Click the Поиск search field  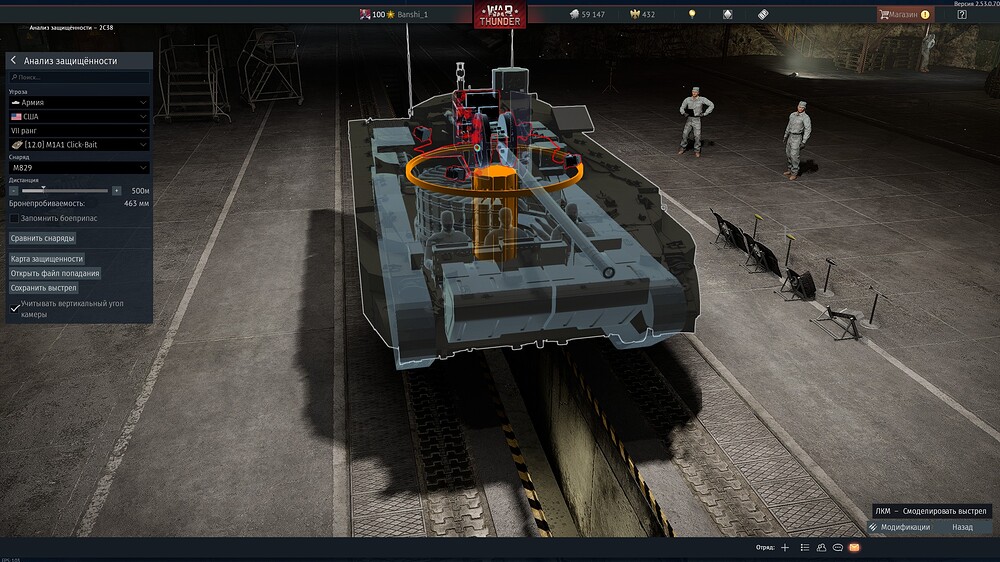coord(78,77)
